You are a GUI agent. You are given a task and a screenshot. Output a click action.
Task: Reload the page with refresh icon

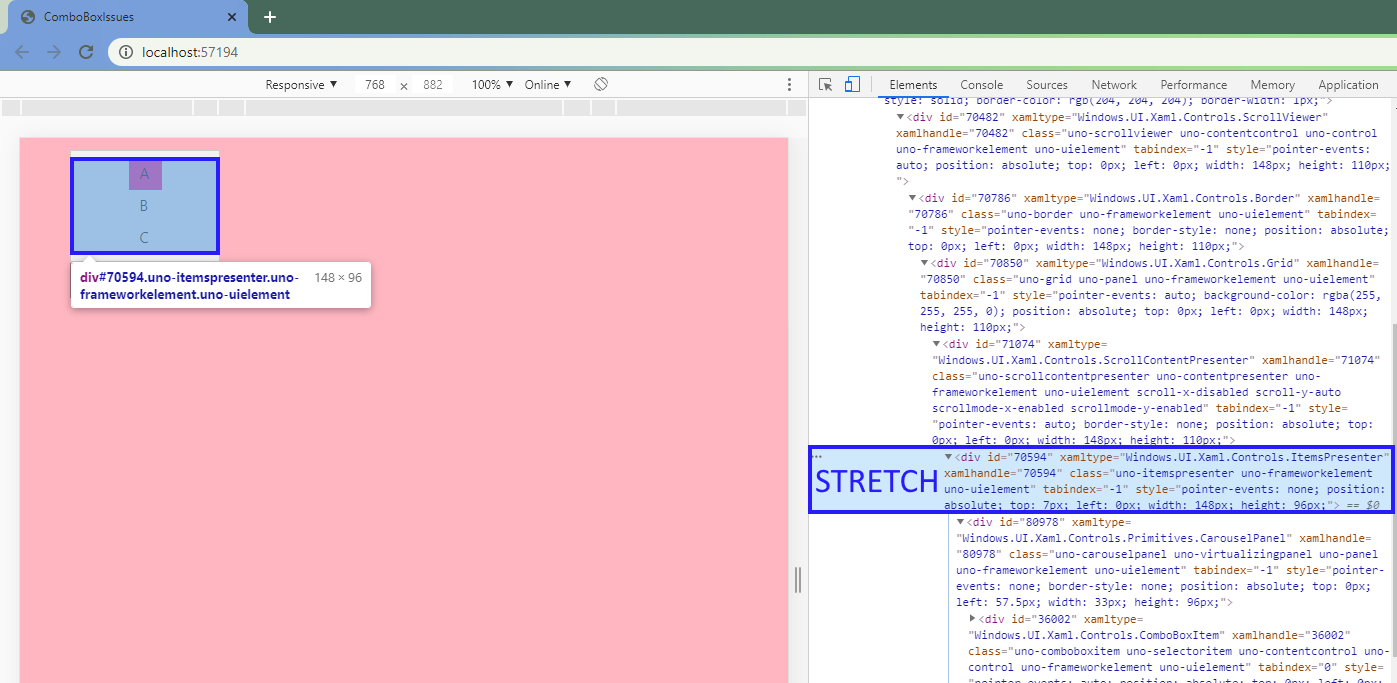pyautogui.click(x=86, y=52)
